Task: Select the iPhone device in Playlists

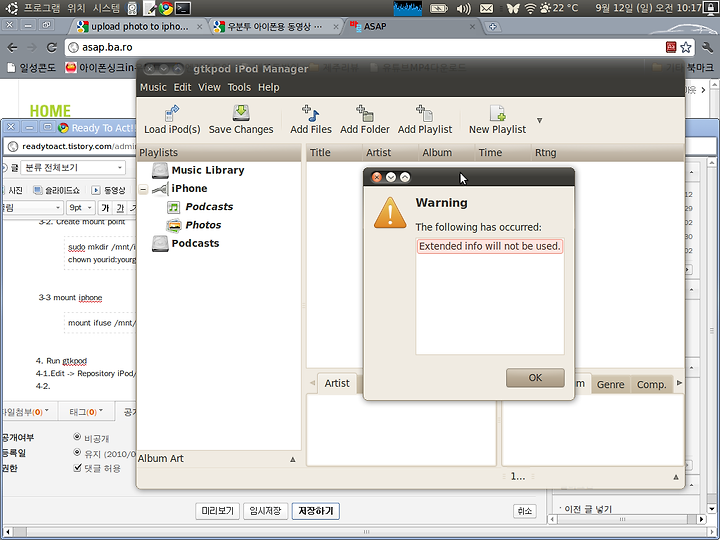Action: [x=189, y=188]
